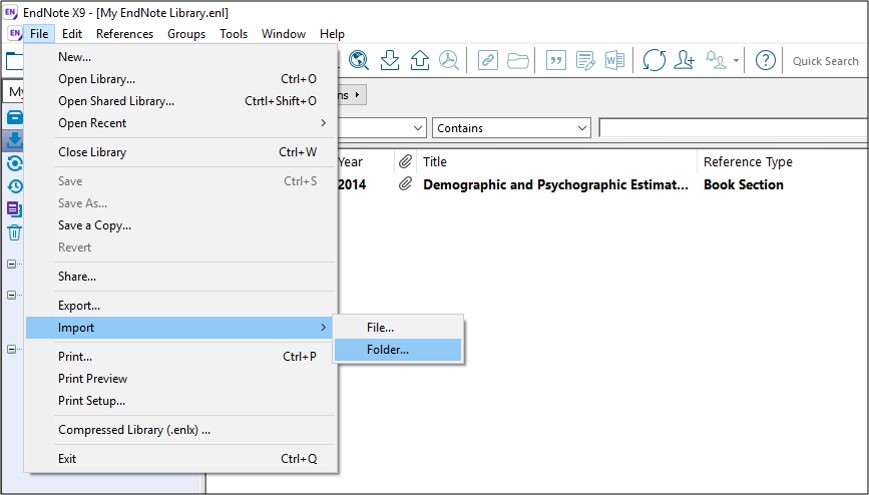The height and width of the screenshot is (495, 869).
Task: Click the Unfiled sidebar icon
Action: point(14,209)
